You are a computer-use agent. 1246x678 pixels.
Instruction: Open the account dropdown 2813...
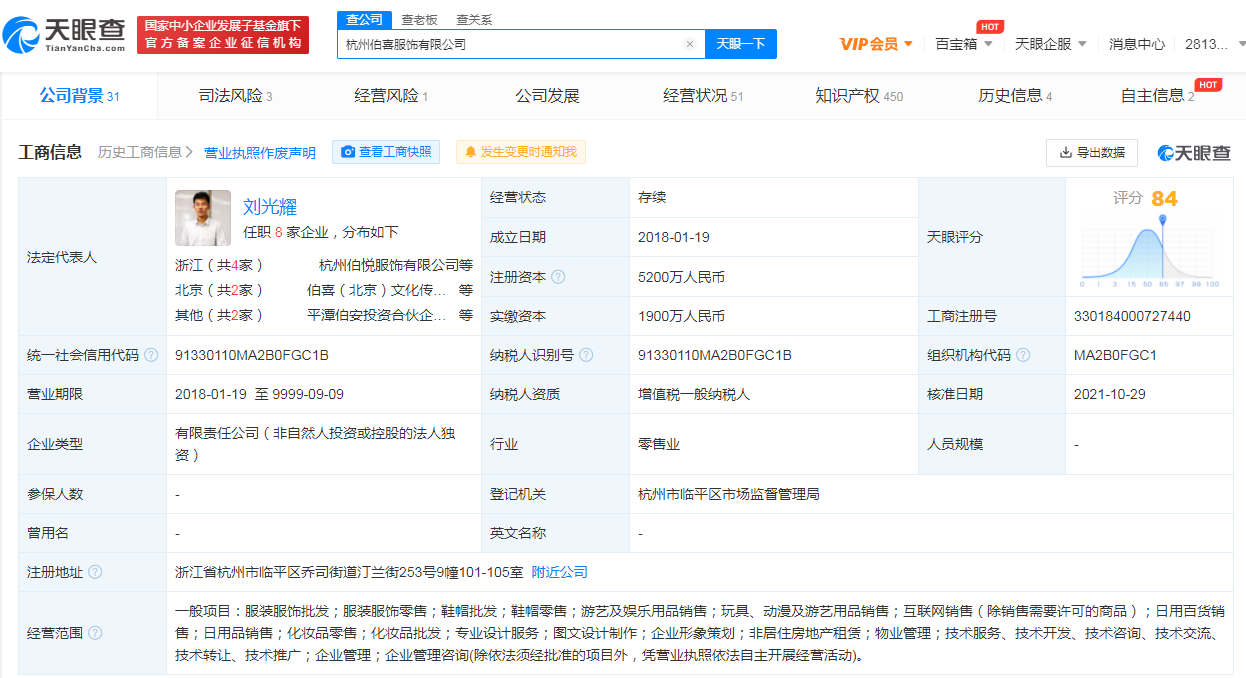pos(1214,44)
